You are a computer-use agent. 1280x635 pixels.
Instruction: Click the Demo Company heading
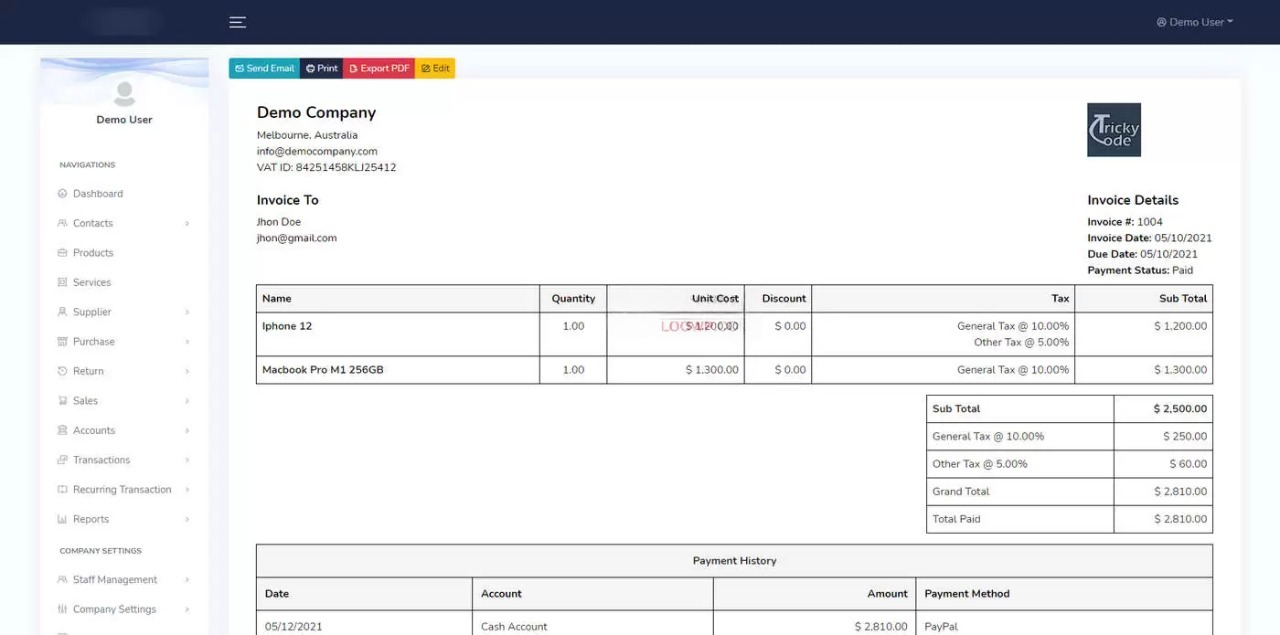point(316,113)
